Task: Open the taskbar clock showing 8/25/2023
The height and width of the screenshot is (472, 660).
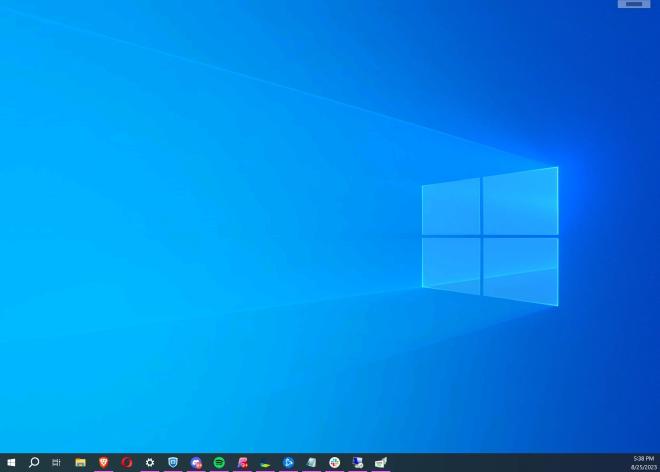Action: pos(644,463)
